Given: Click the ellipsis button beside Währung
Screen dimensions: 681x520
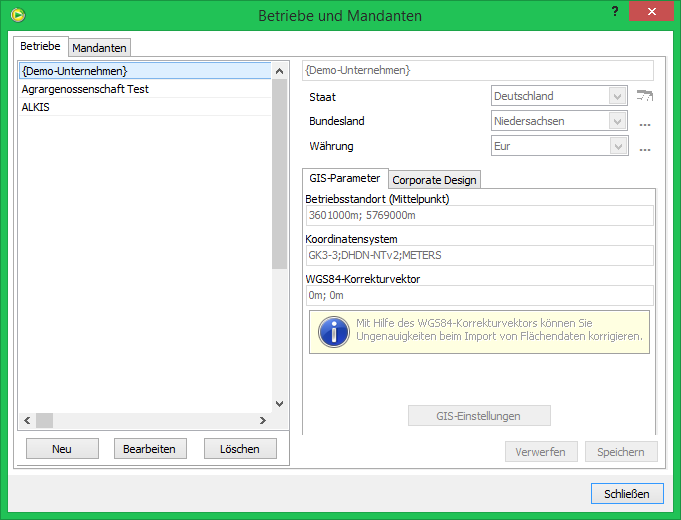Looking at the screenshot, I should coord(645,148).
